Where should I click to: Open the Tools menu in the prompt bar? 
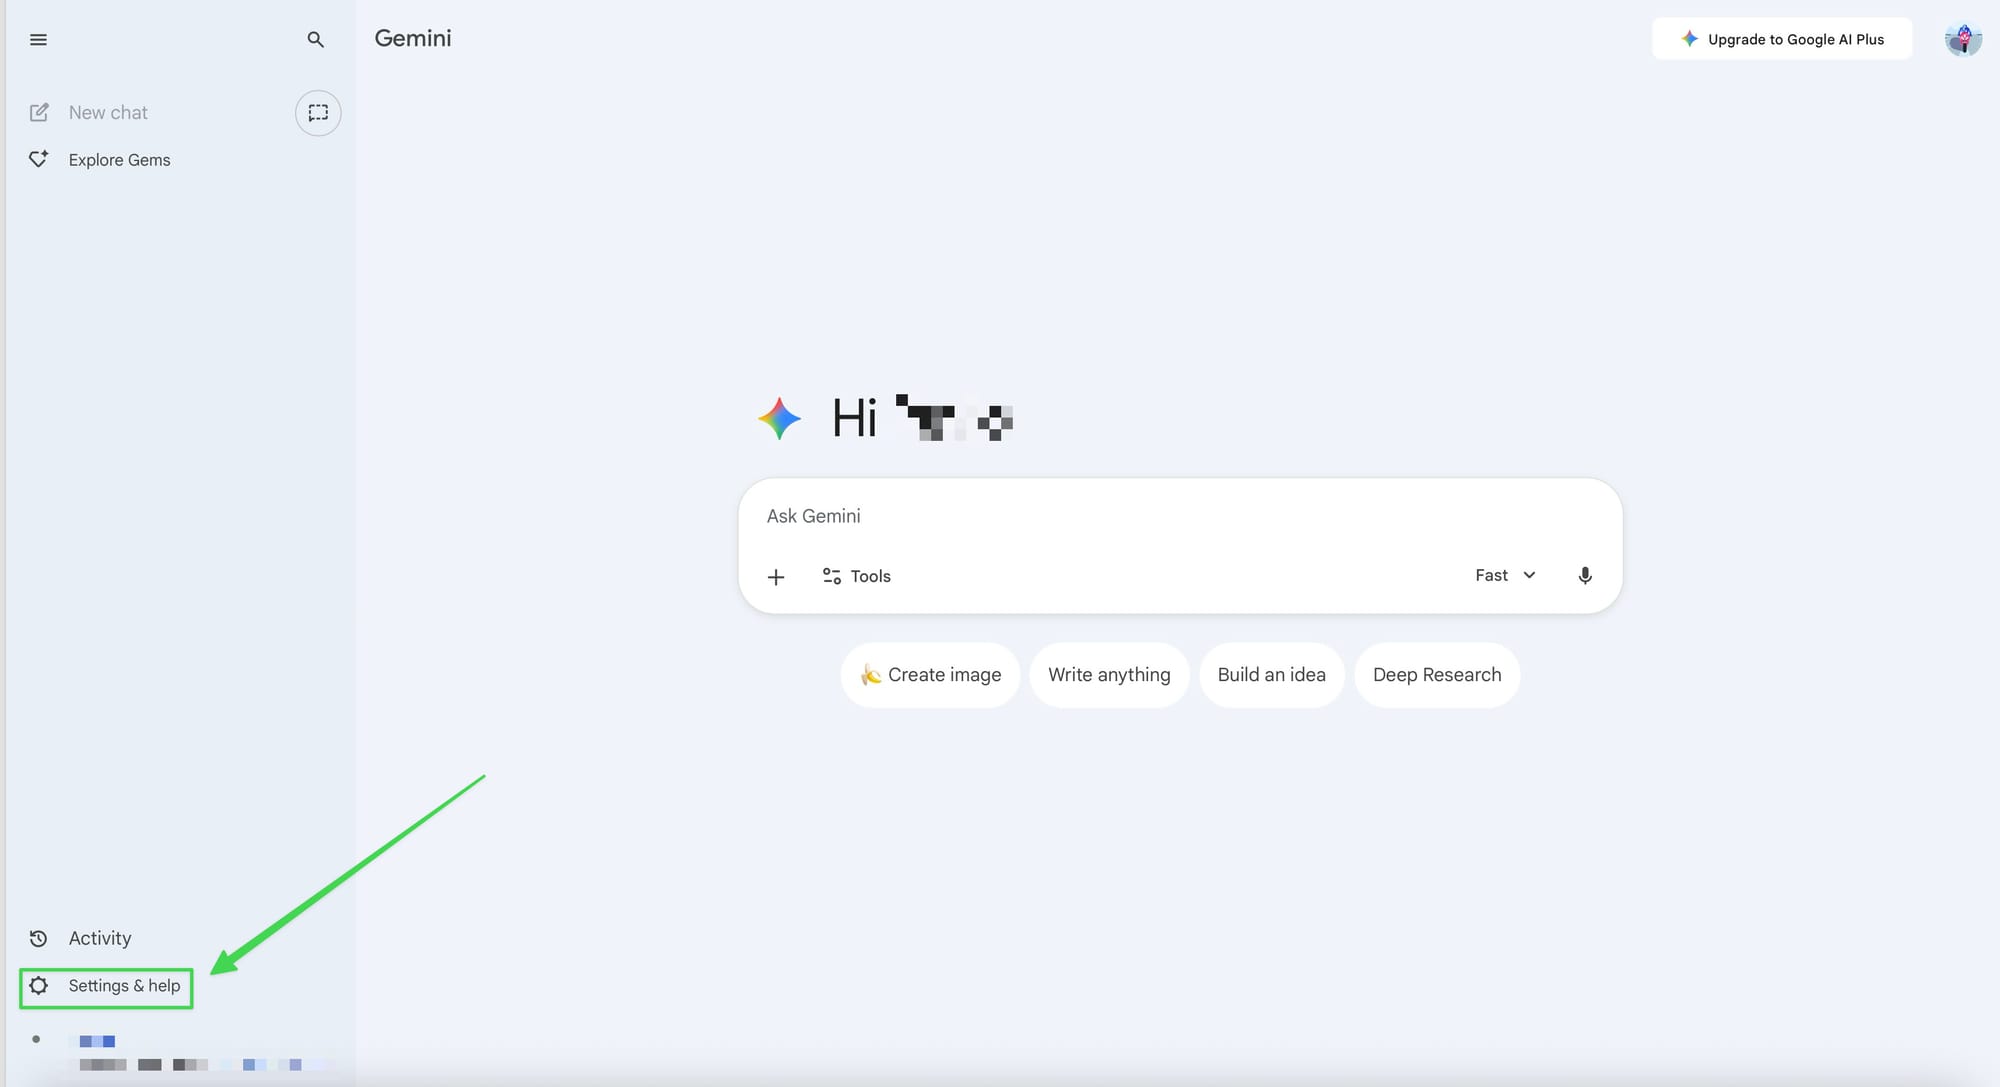pos(855,576)
